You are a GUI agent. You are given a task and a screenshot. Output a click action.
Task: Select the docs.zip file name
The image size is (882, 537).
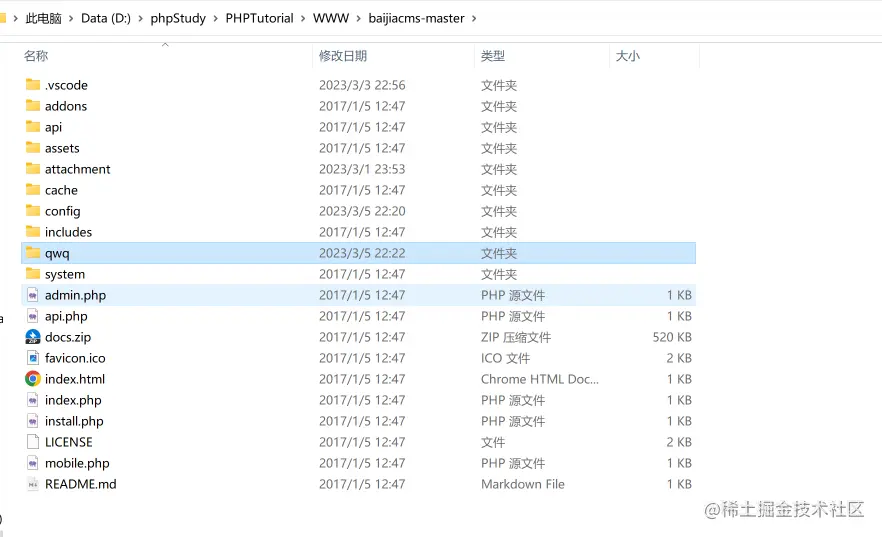click(68, 337)
